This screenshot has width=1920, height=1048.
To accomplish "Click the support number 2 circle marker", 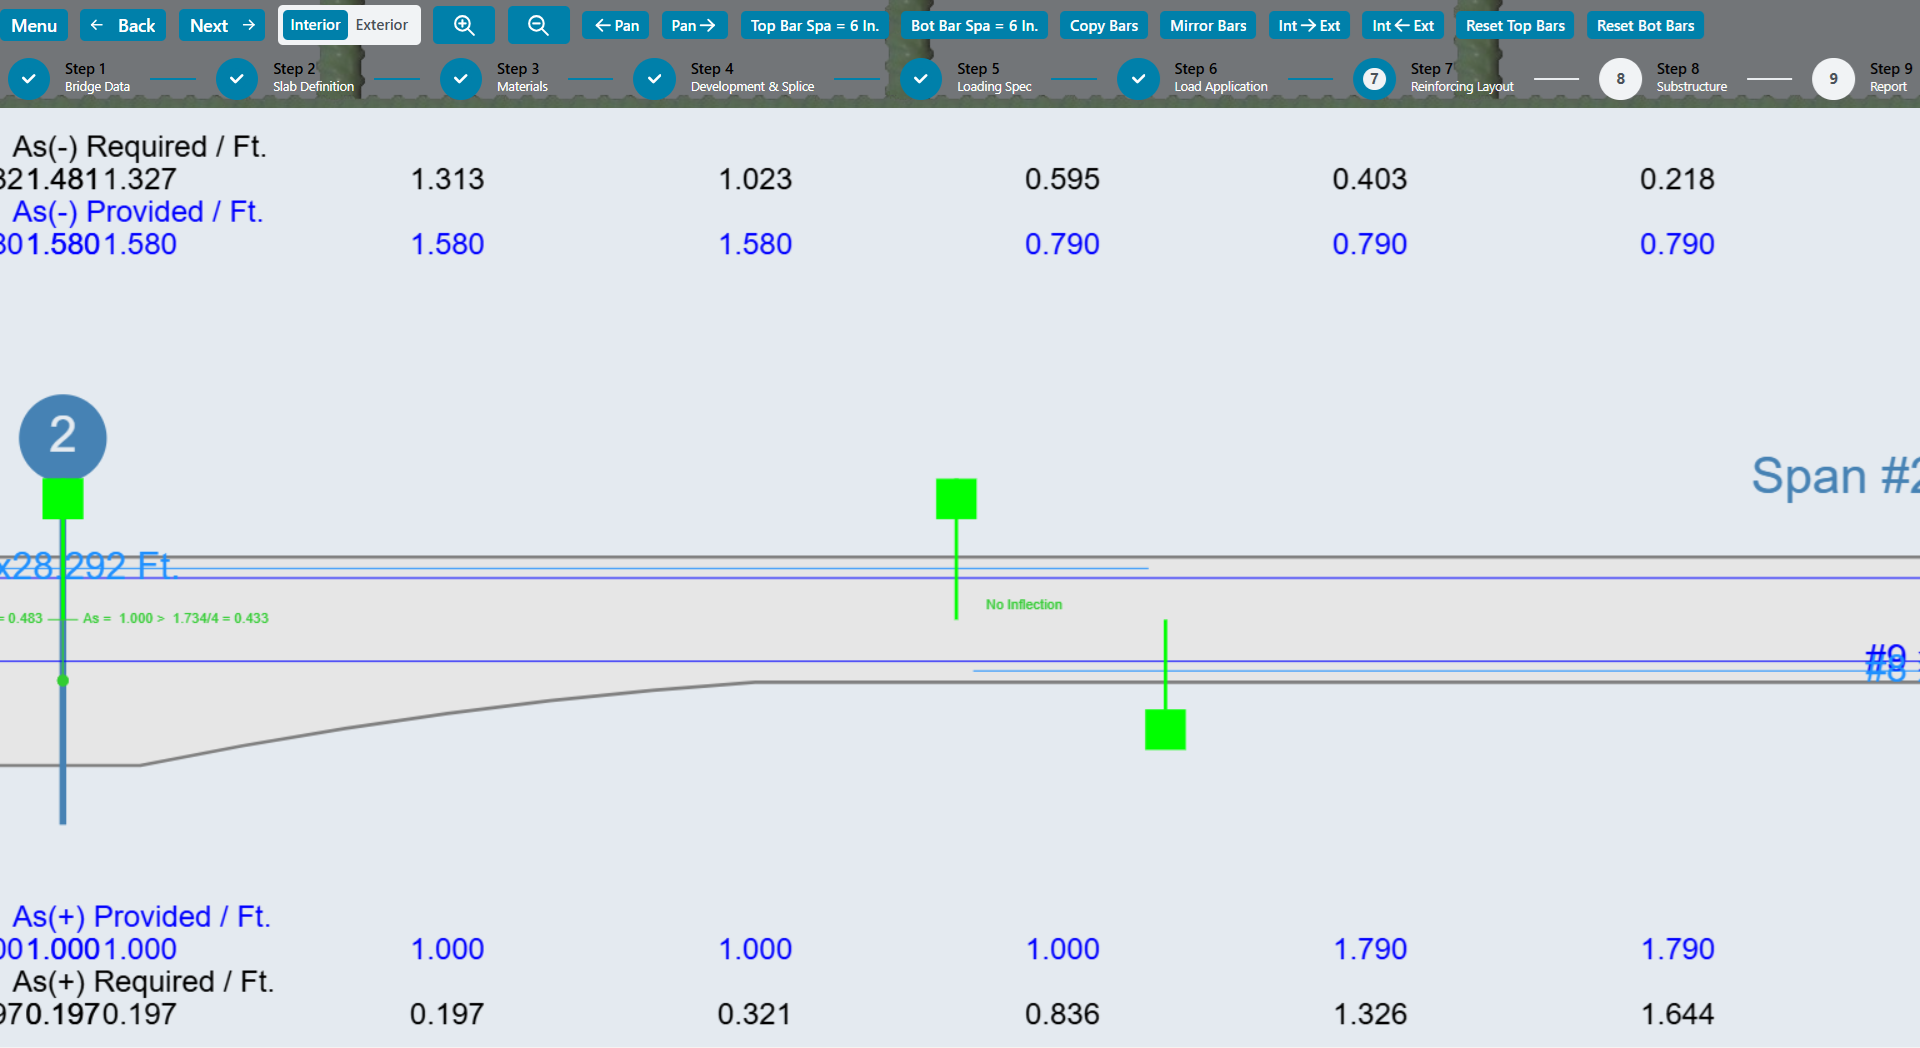I will click(63, 437).
